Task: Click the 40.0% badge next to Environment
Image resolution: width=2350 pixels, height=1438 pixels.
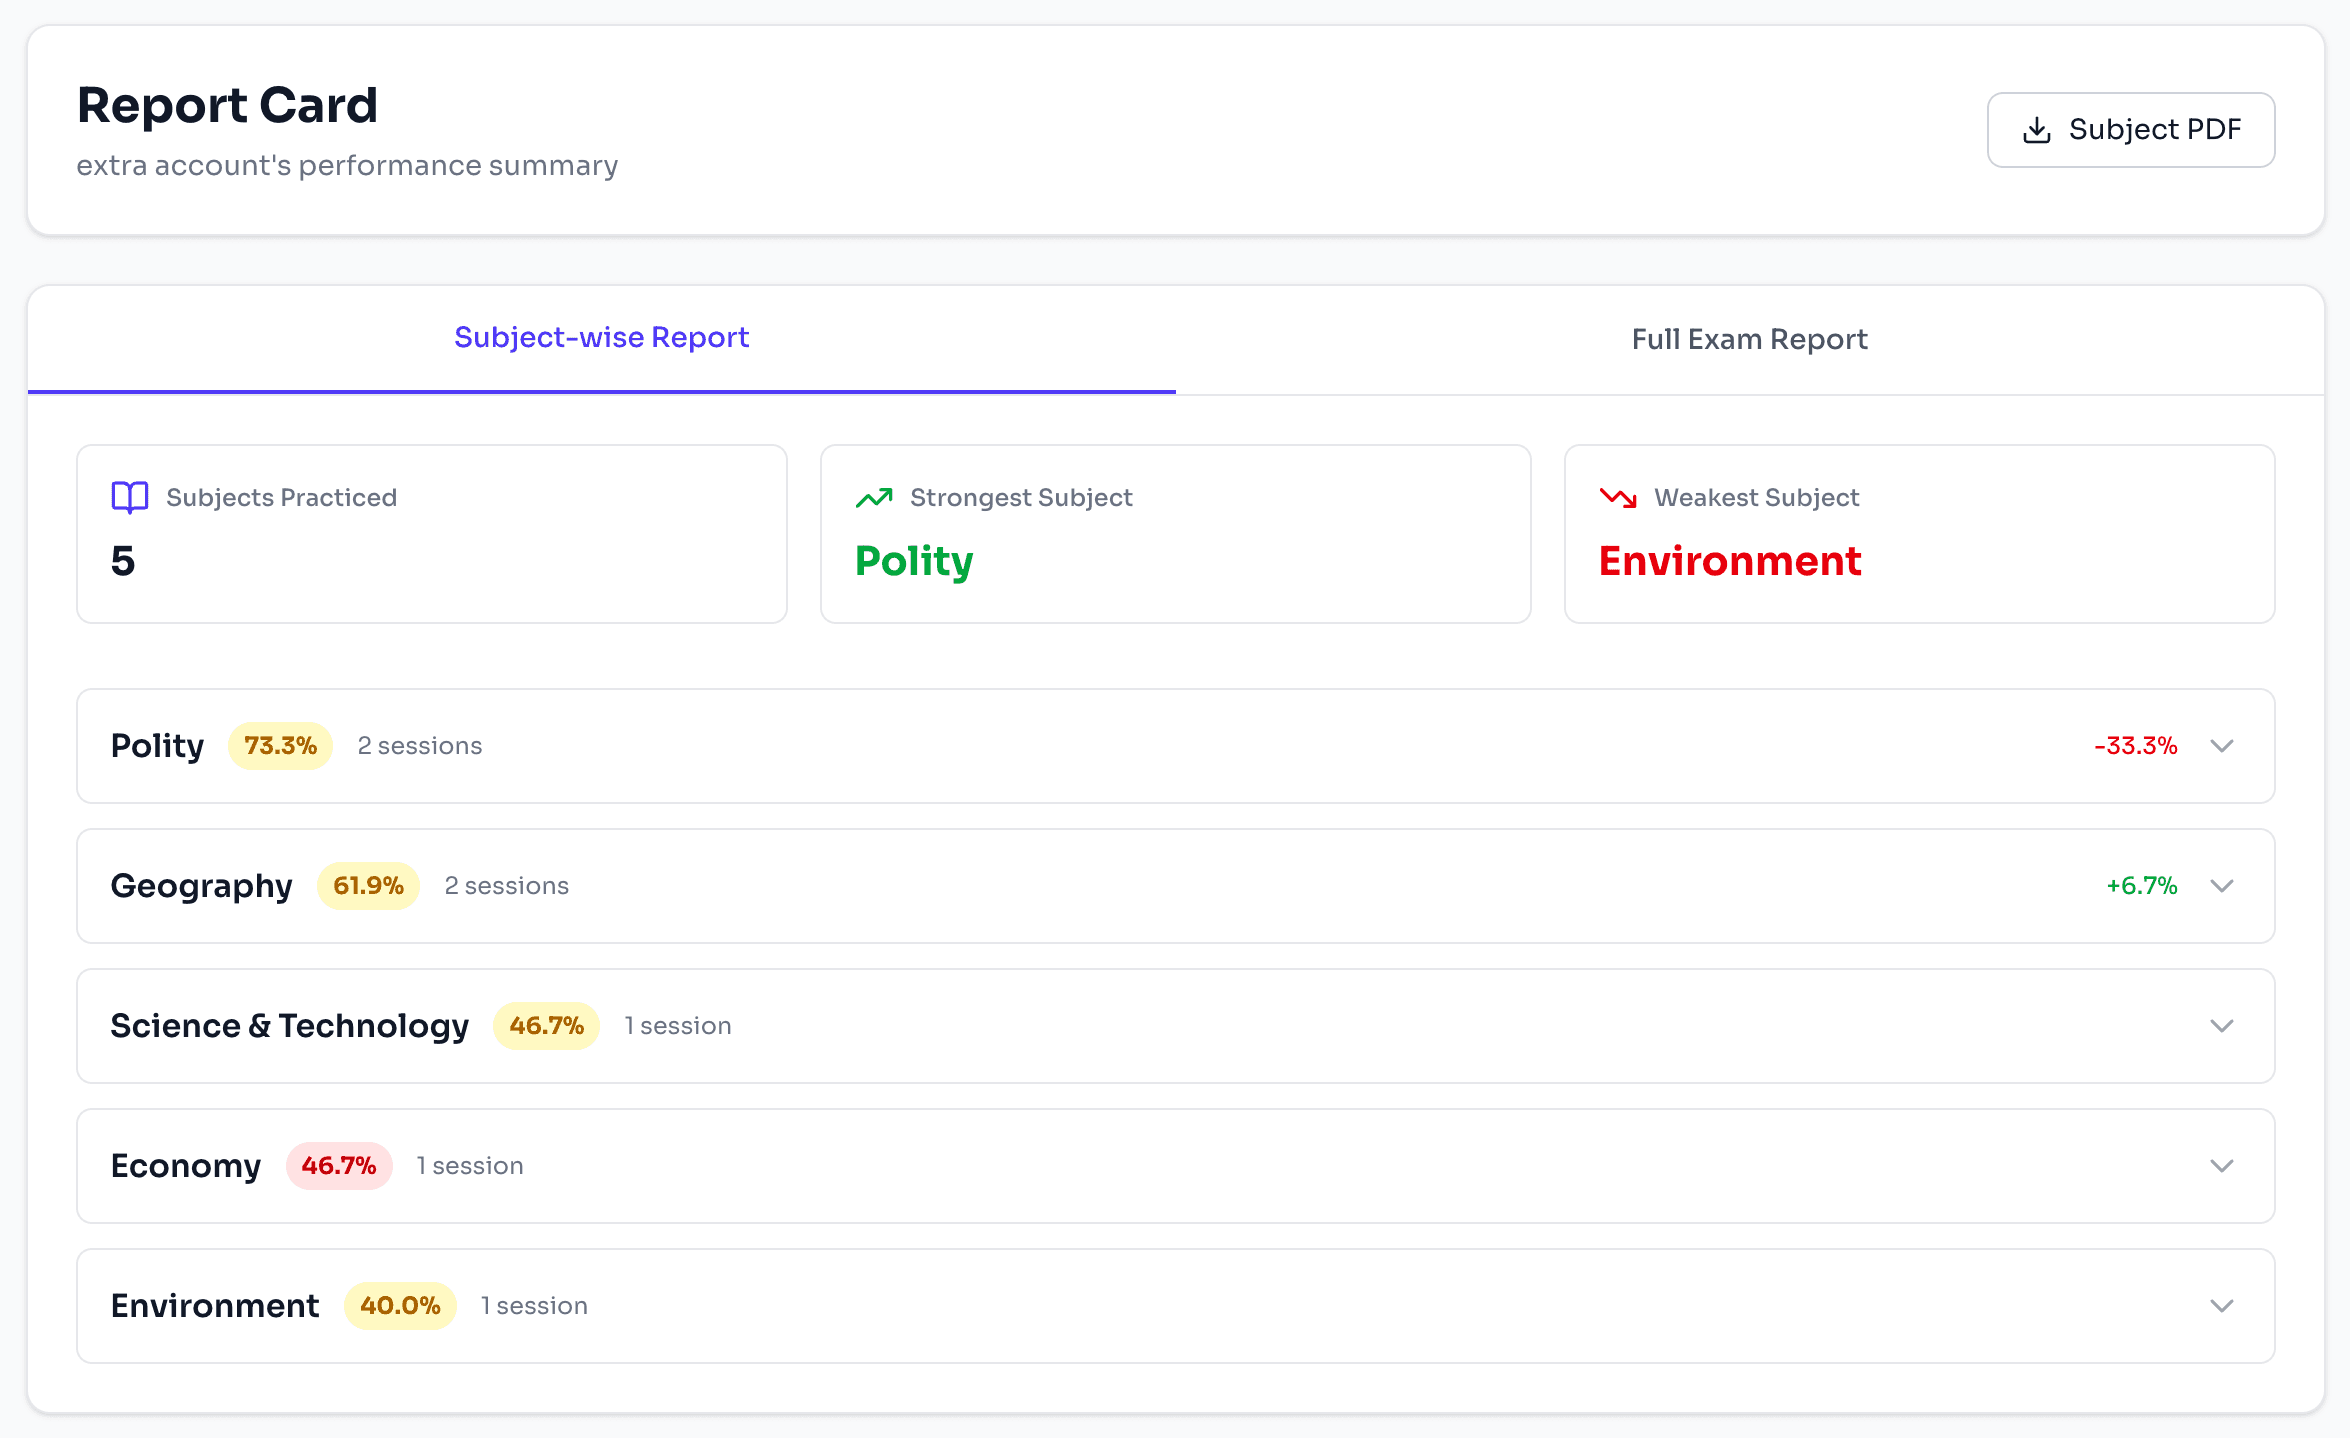Action: [x=400, y=1305]
